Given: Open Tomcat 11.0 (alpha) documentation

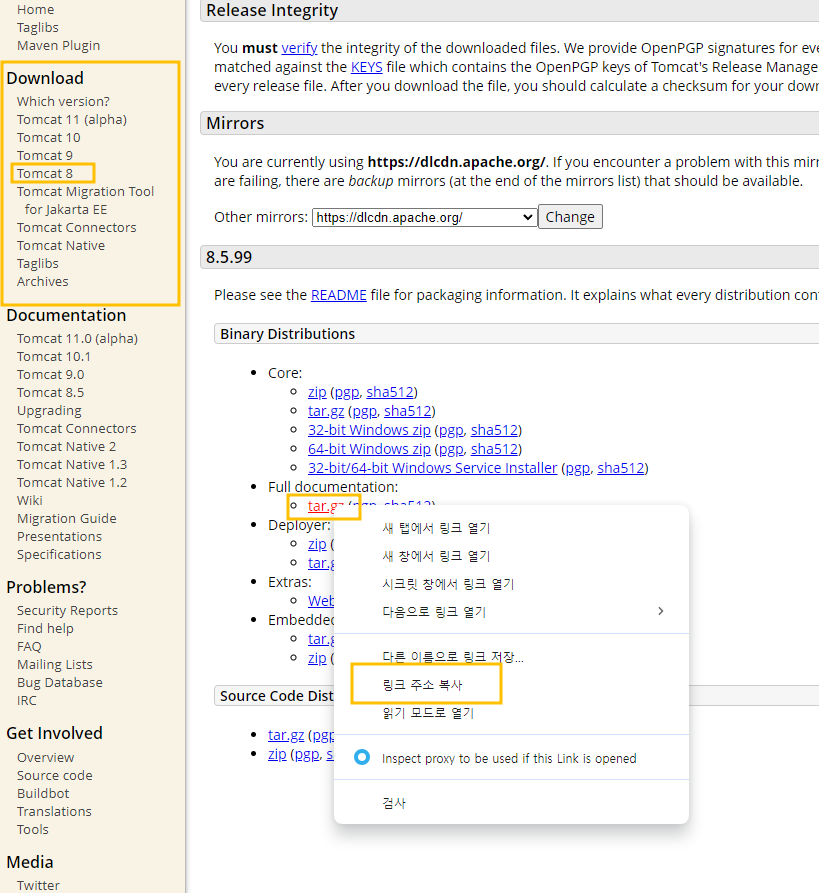Looking at the screenshot, I should pyautogui.click(x=77, y=338).
